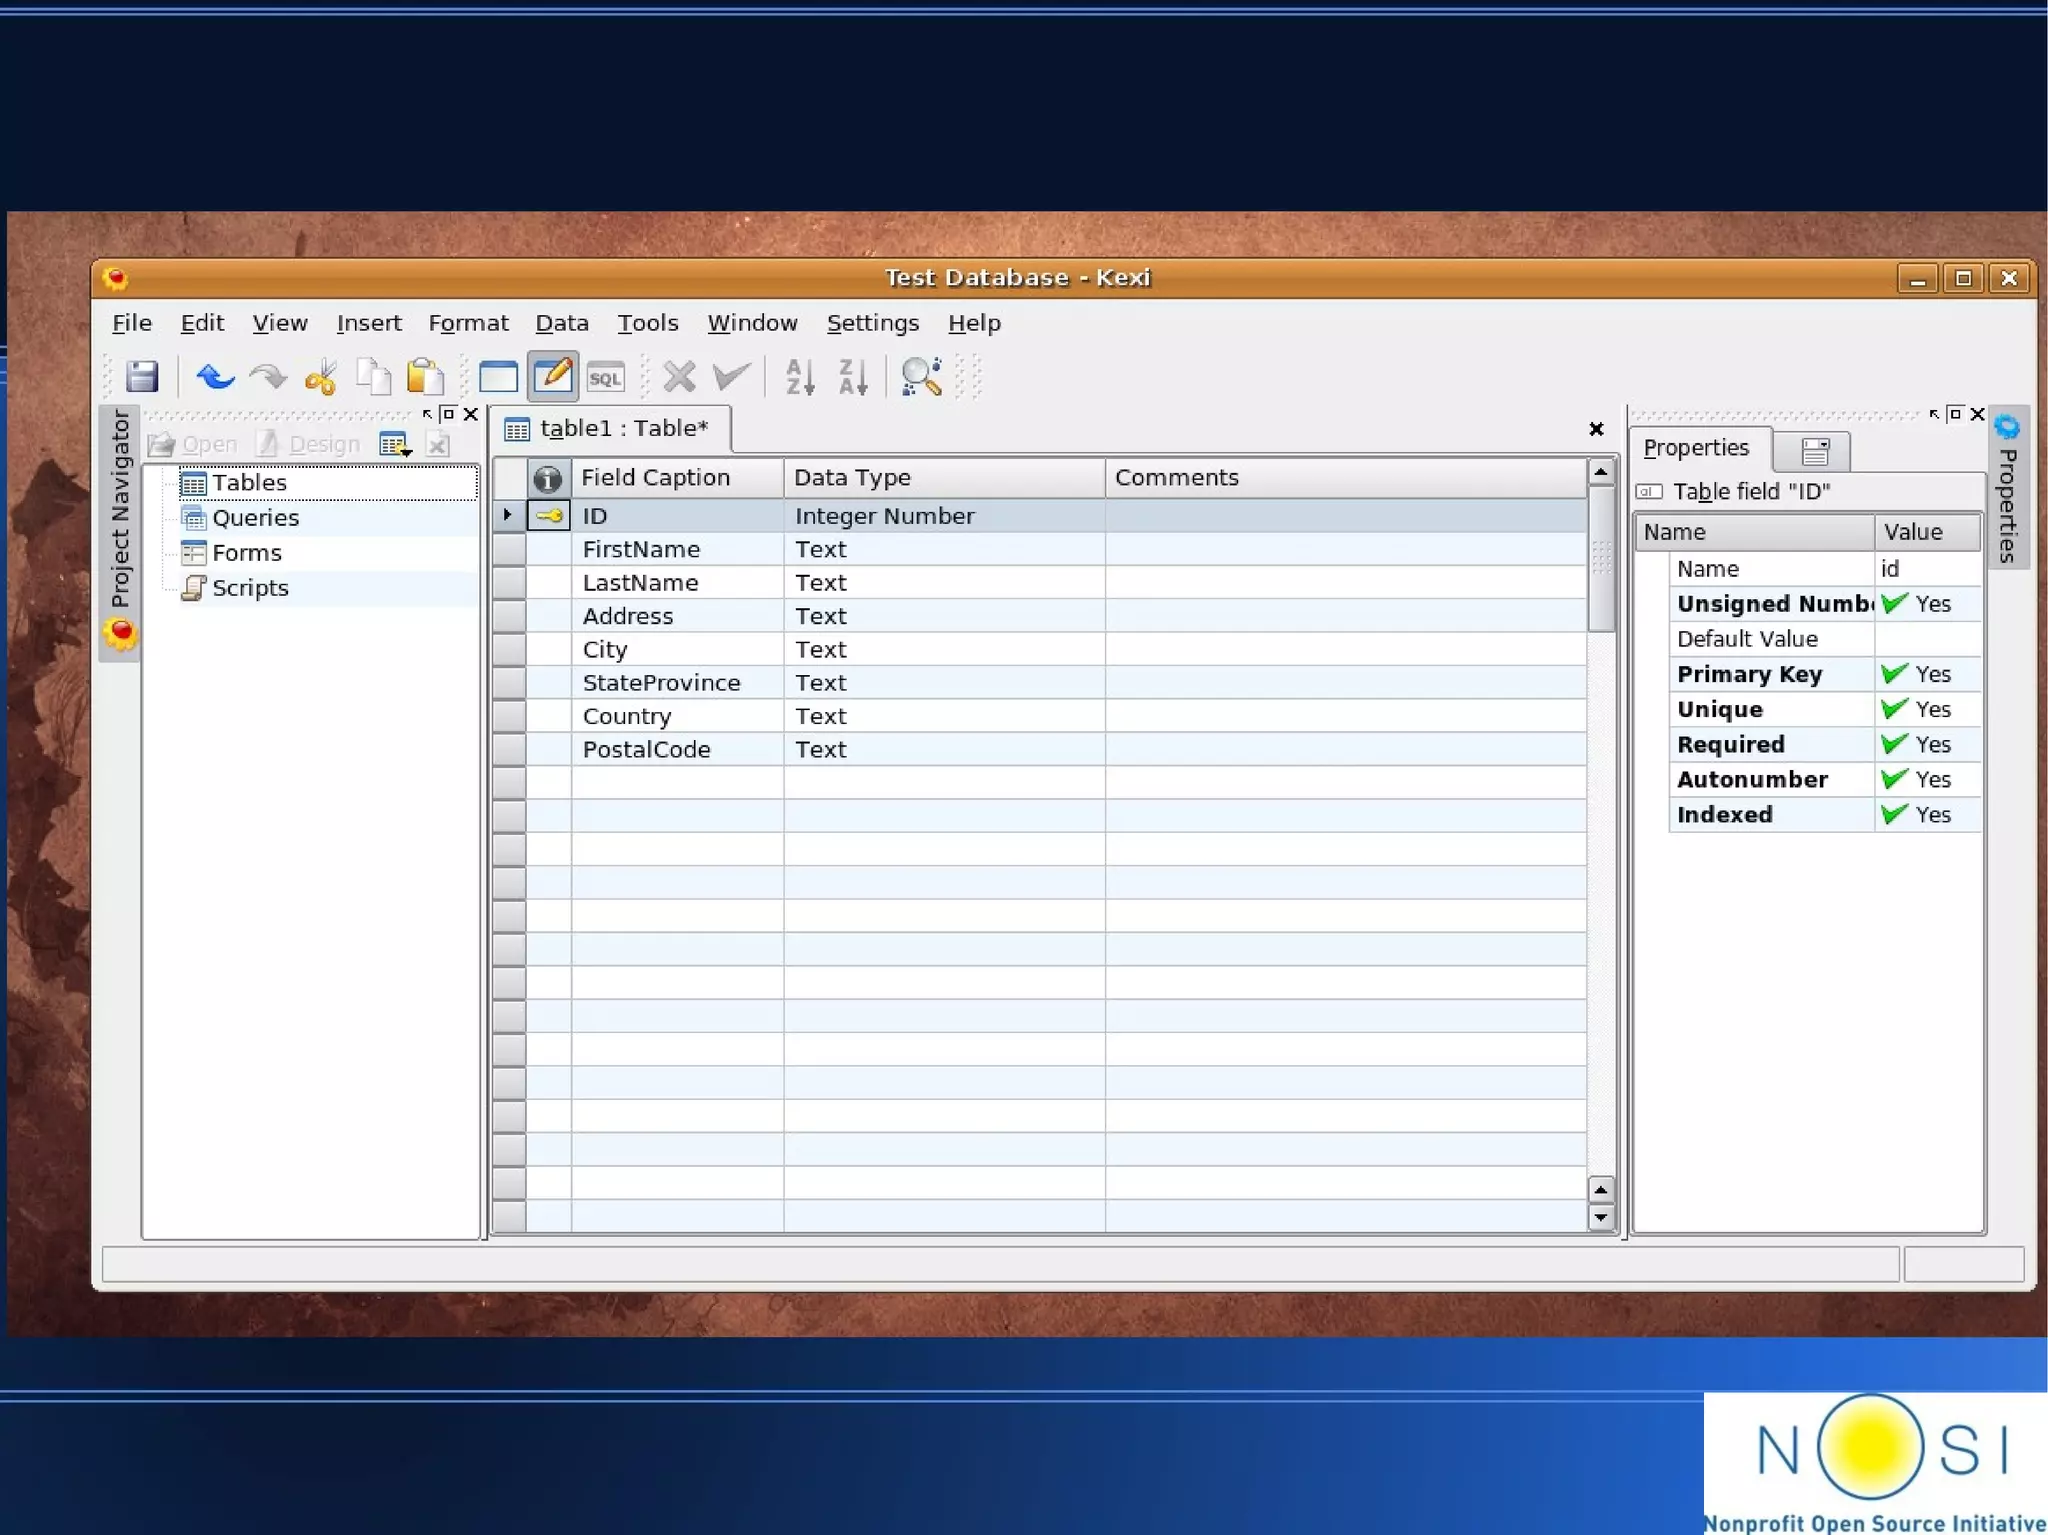
Task: Click the Find magnifier toolbar icon
Action: pyautogui.click(x=921, y=377)
